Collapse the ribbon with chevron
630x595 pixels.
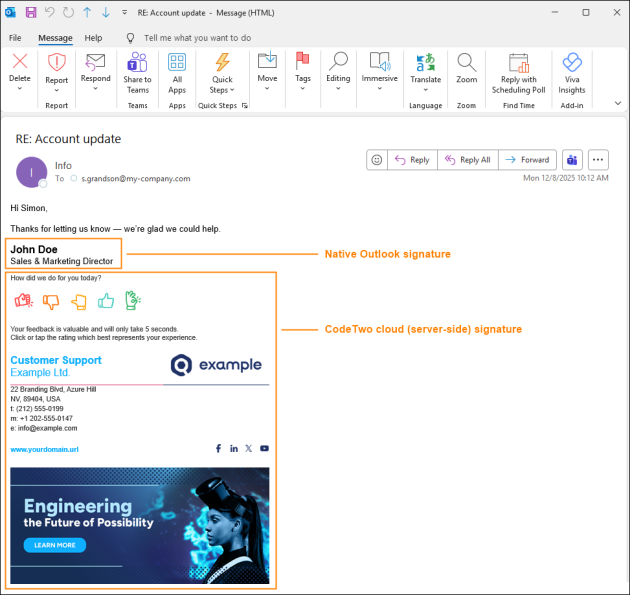tap(618, 103)
